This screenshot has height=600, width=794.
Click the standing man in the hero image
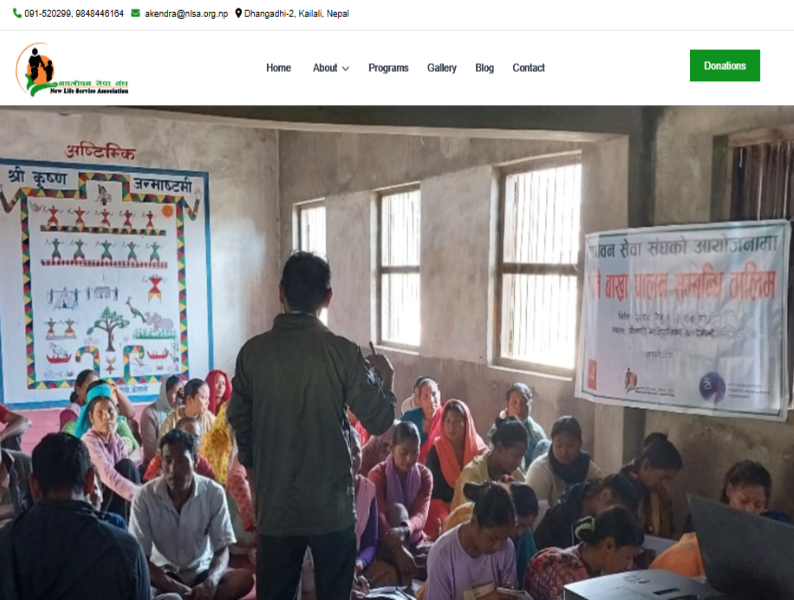(310, 425)
